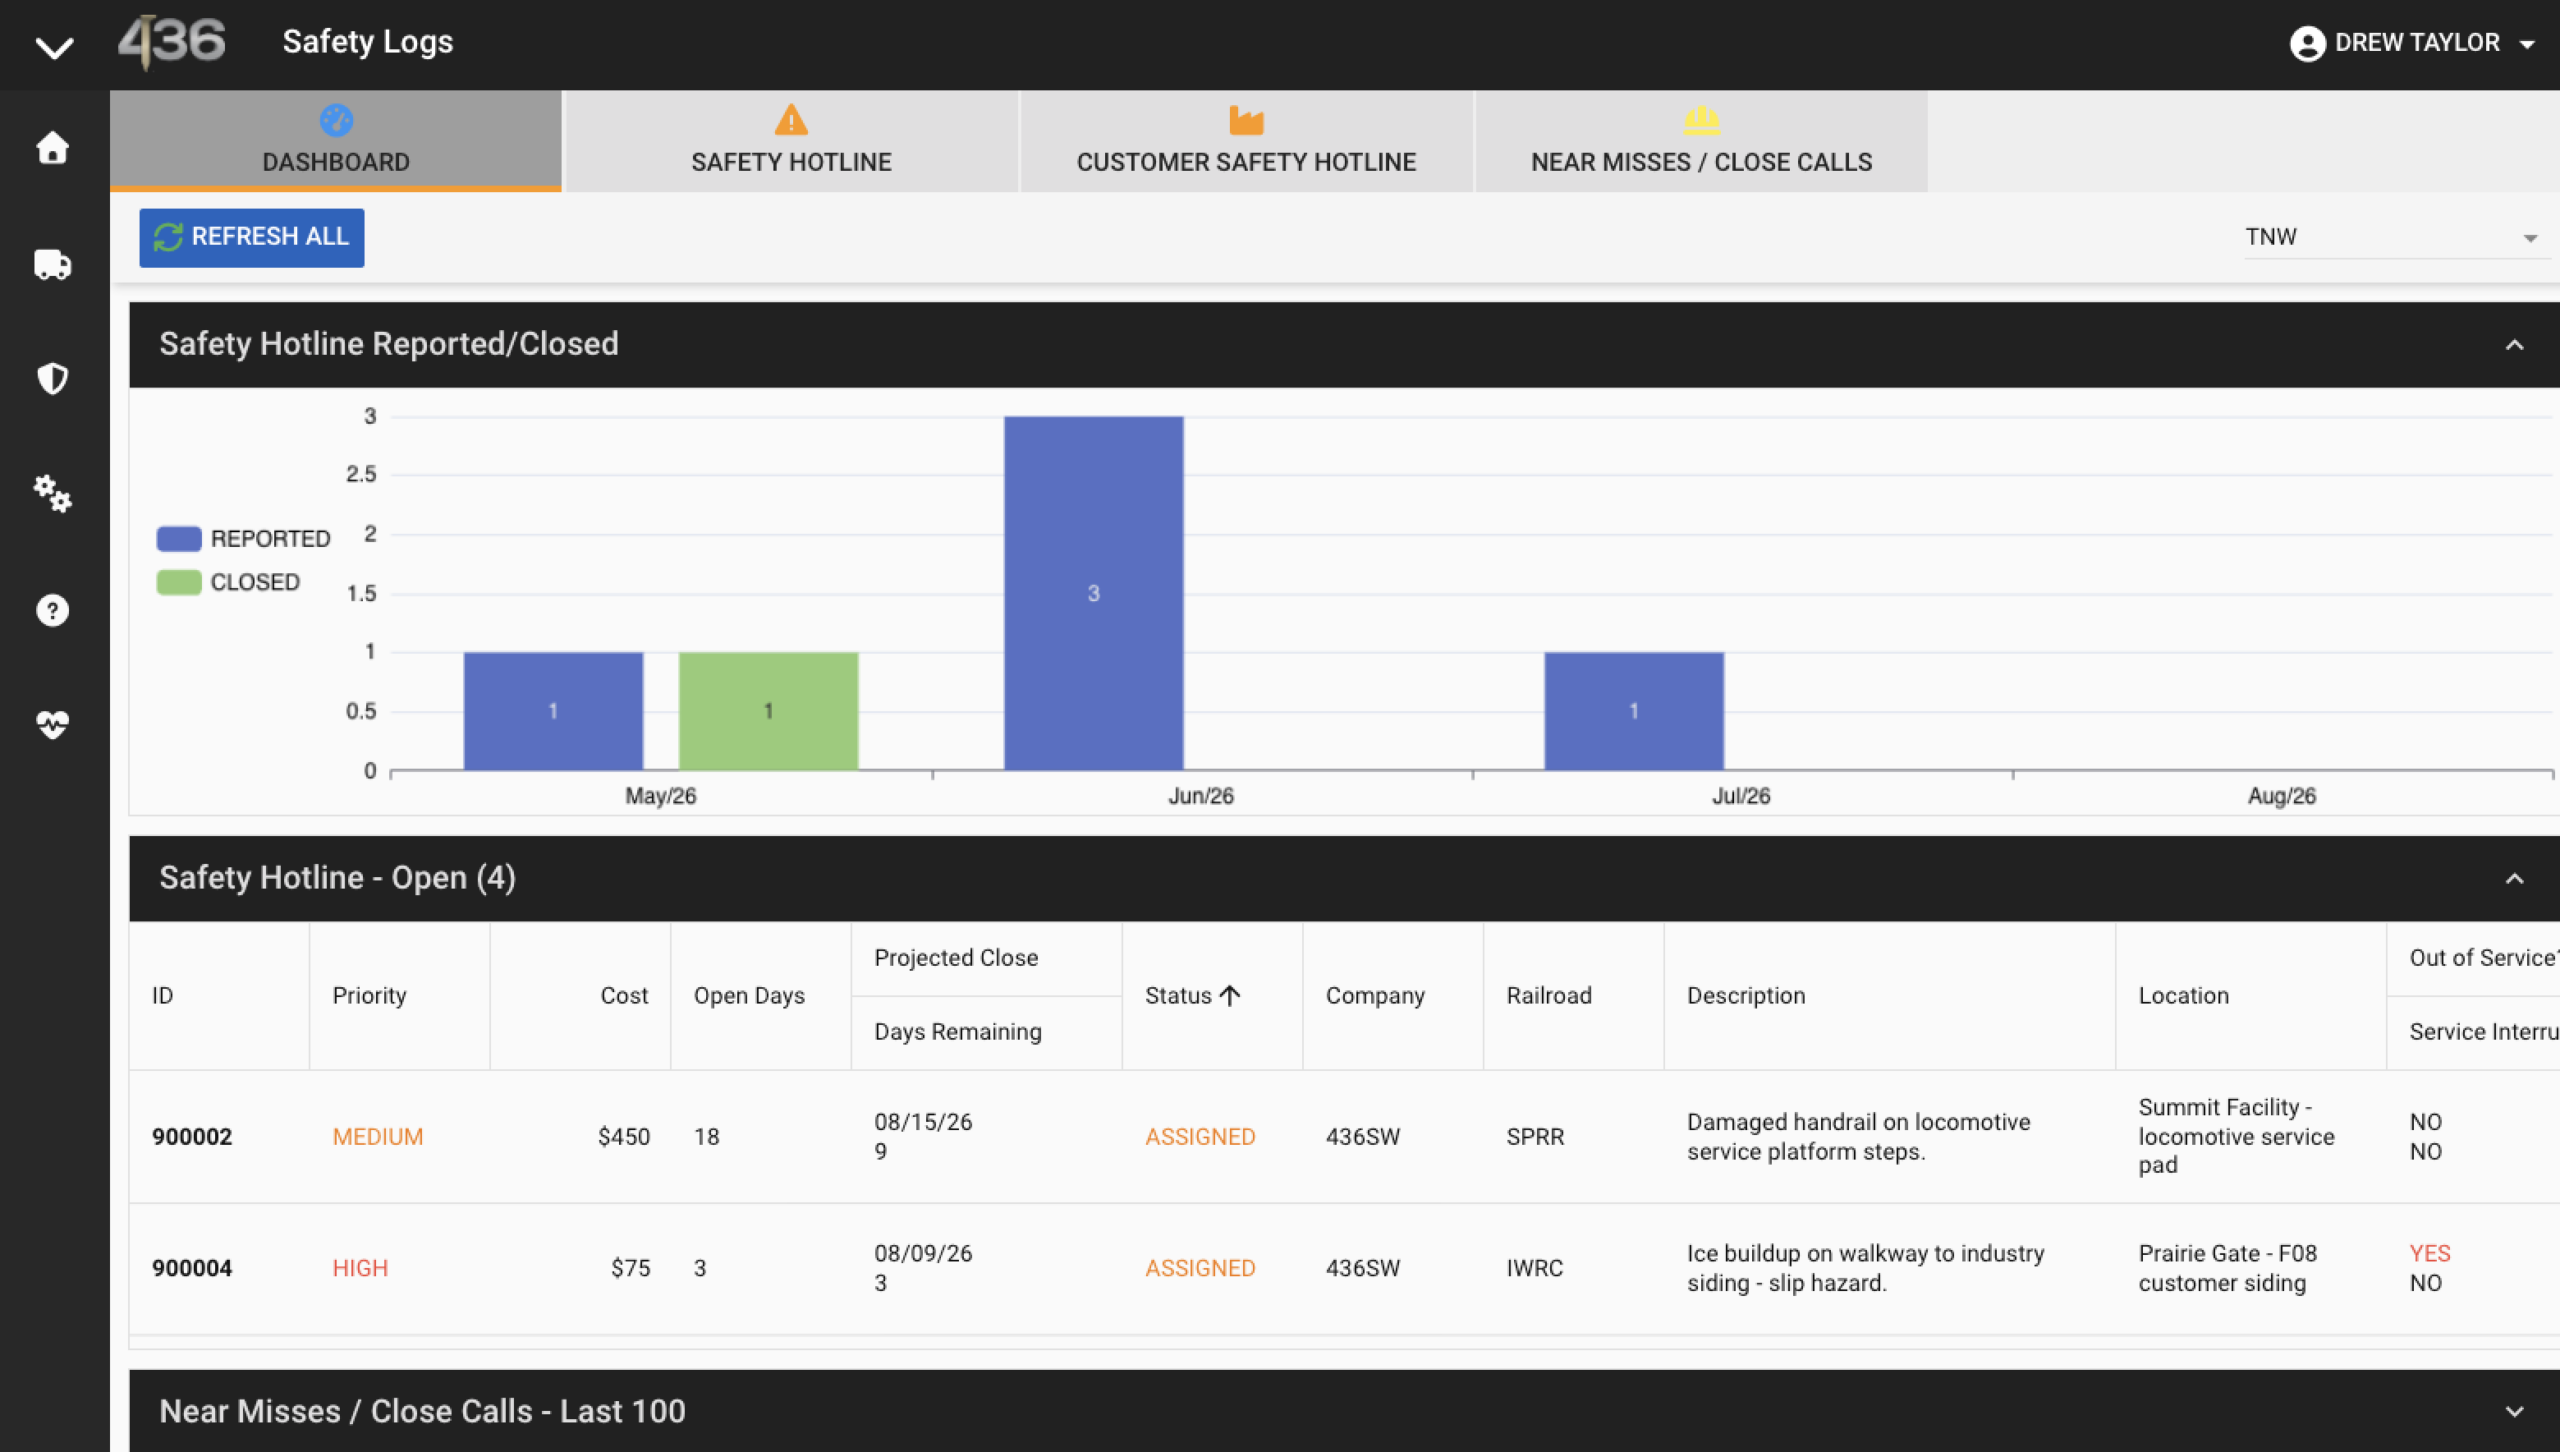The height and width of the screenshot is (1452, 2560).
Task: Open the Home icon in sidebar
Action: tap(52, 148)
